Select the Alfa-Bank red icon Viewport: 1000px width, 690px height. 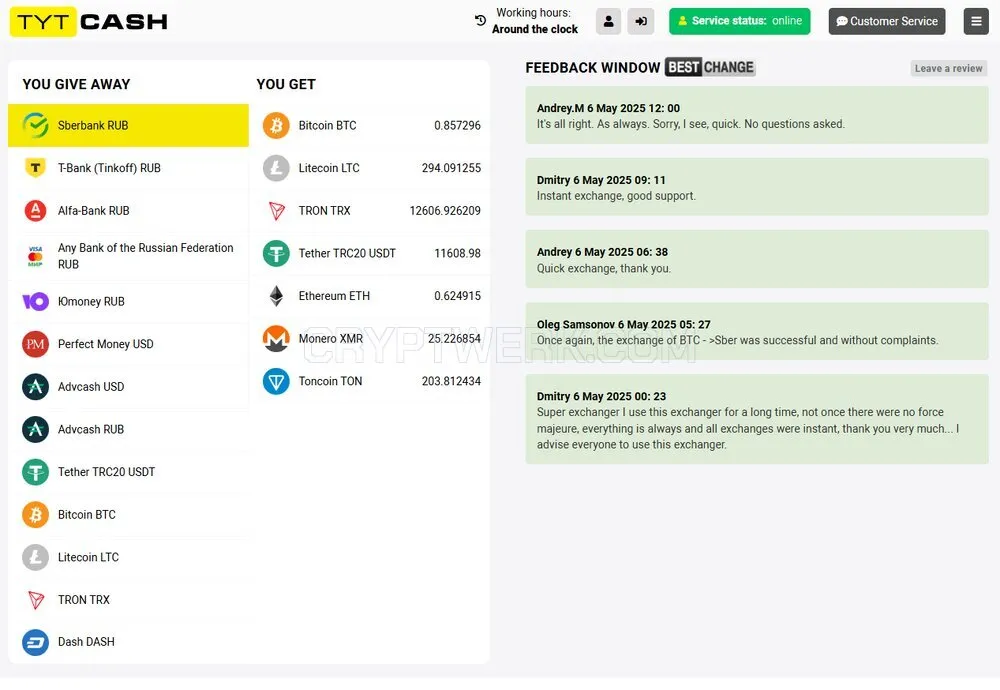(36, 210)
